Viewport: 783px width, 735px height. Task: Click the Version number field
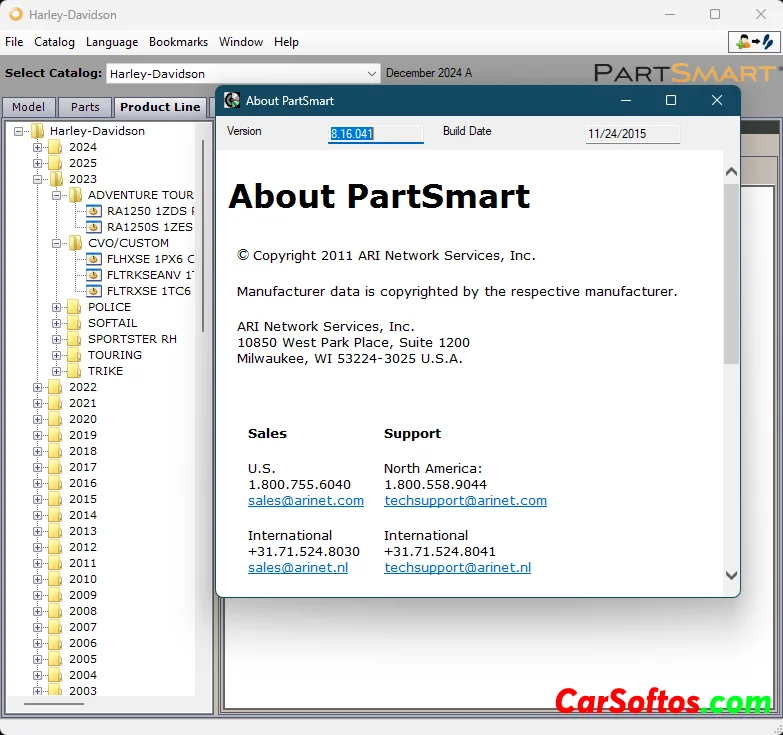tap(375, 133)
